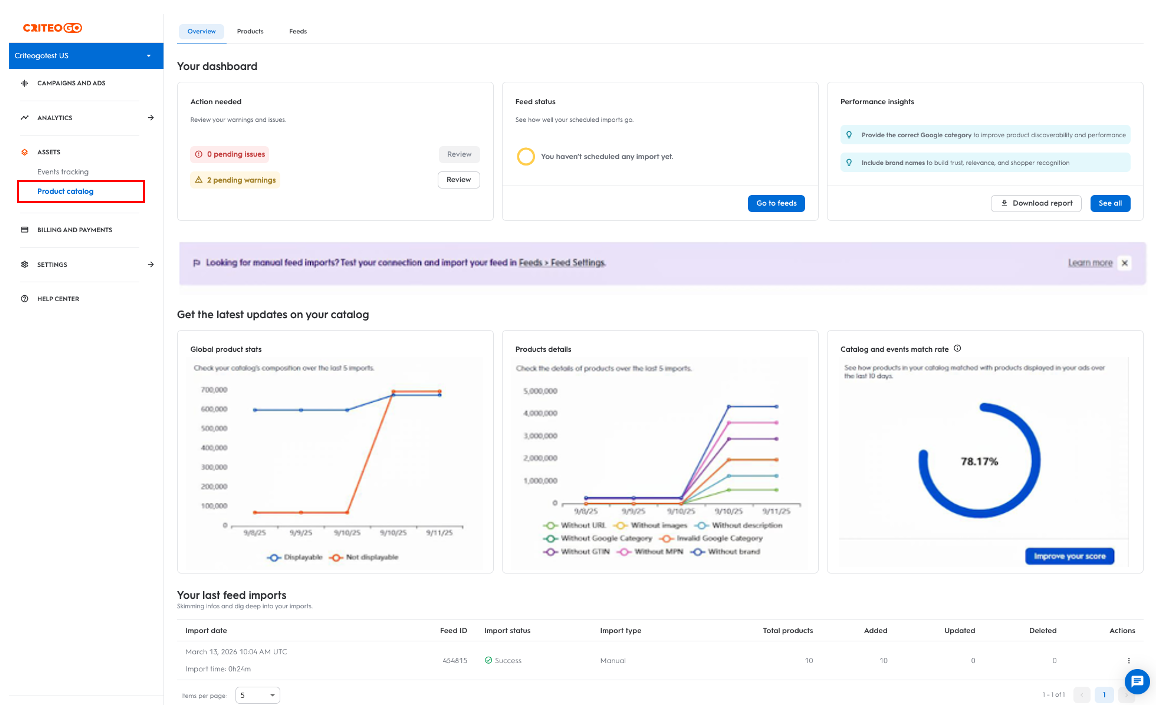Screen dimensions: 1170x726
Task: Toggle the Displayable series in chart legend
Action: (295, 557)
